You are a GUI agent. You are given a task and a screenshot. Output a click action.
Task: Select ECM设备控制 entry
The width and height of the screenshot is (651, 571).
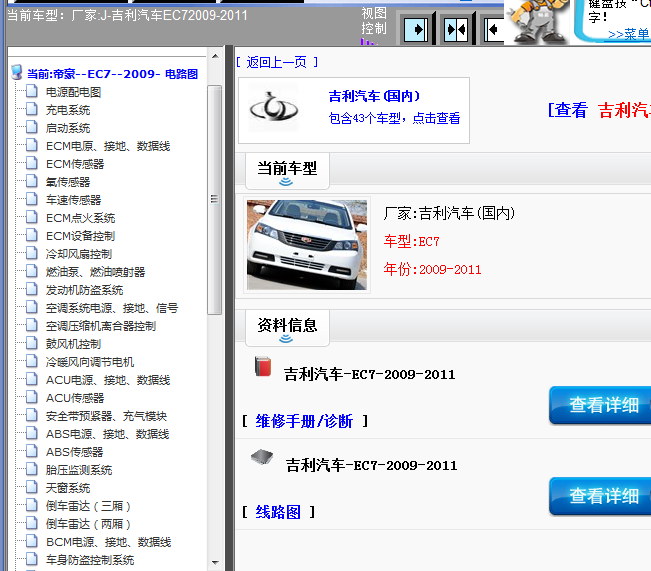point(80,236)
